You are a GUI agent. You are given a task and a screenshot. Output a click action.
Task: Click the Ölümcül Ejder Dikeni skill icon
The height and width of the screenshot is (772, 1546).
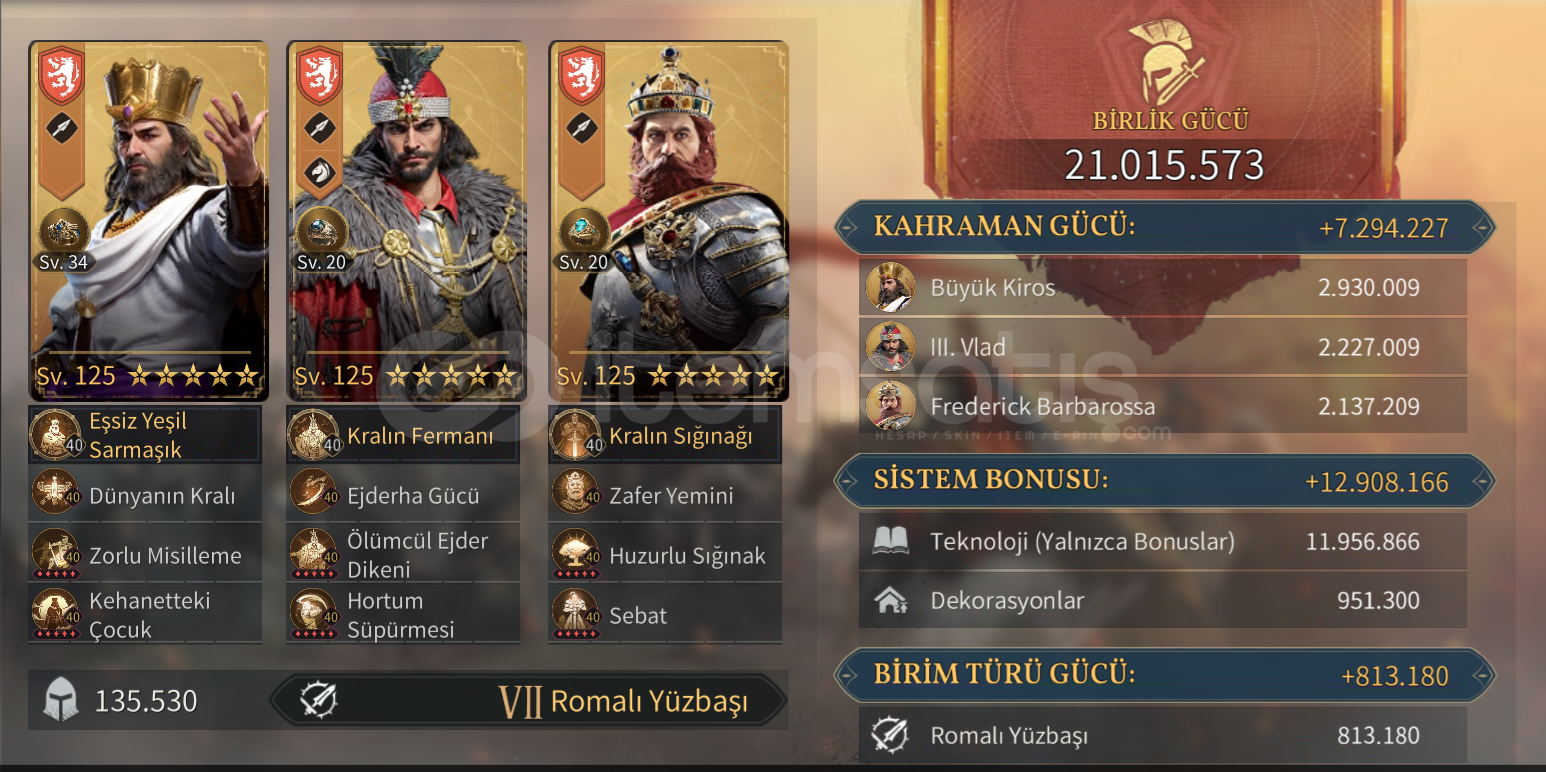[x=313, y=554]
